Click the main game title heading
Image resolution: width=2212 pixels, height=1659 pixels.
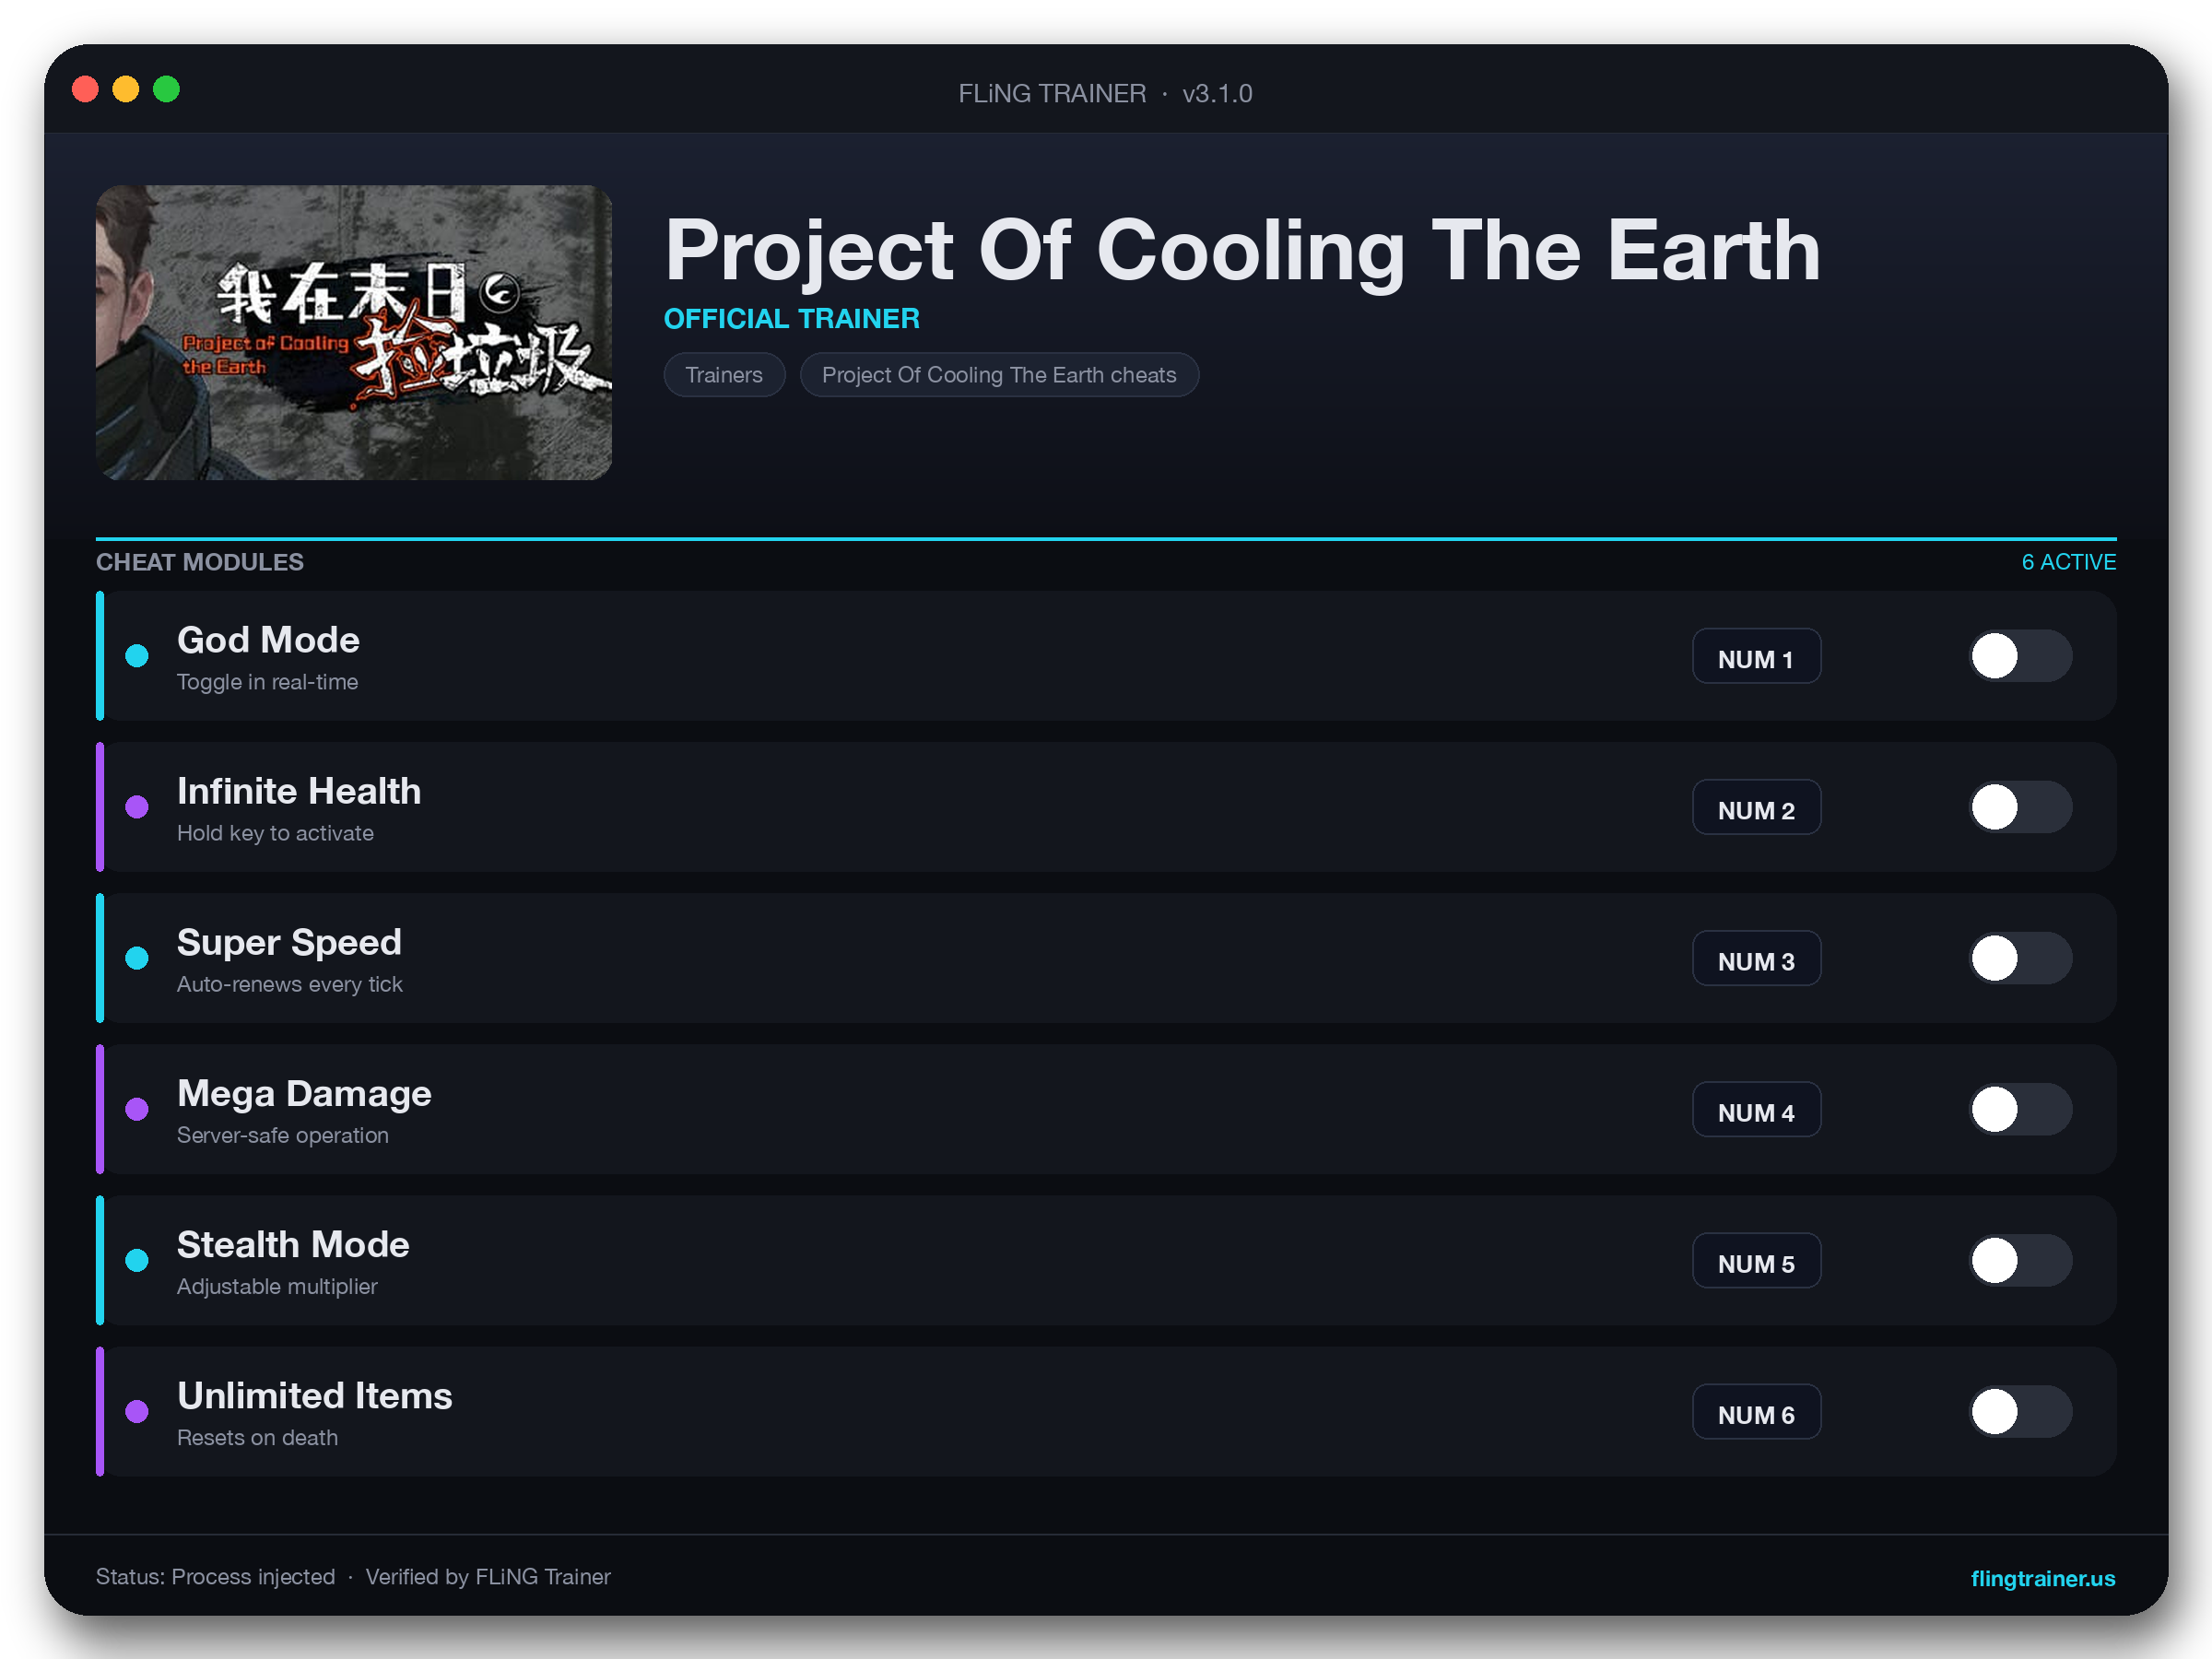[x=1242, y=250]
